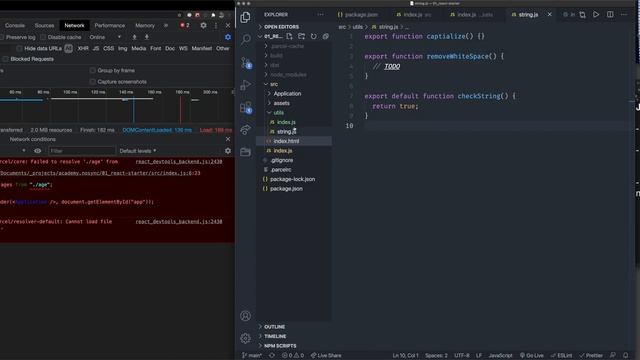Show more DevTools tabs with chevron

click(x=166, y=25)
